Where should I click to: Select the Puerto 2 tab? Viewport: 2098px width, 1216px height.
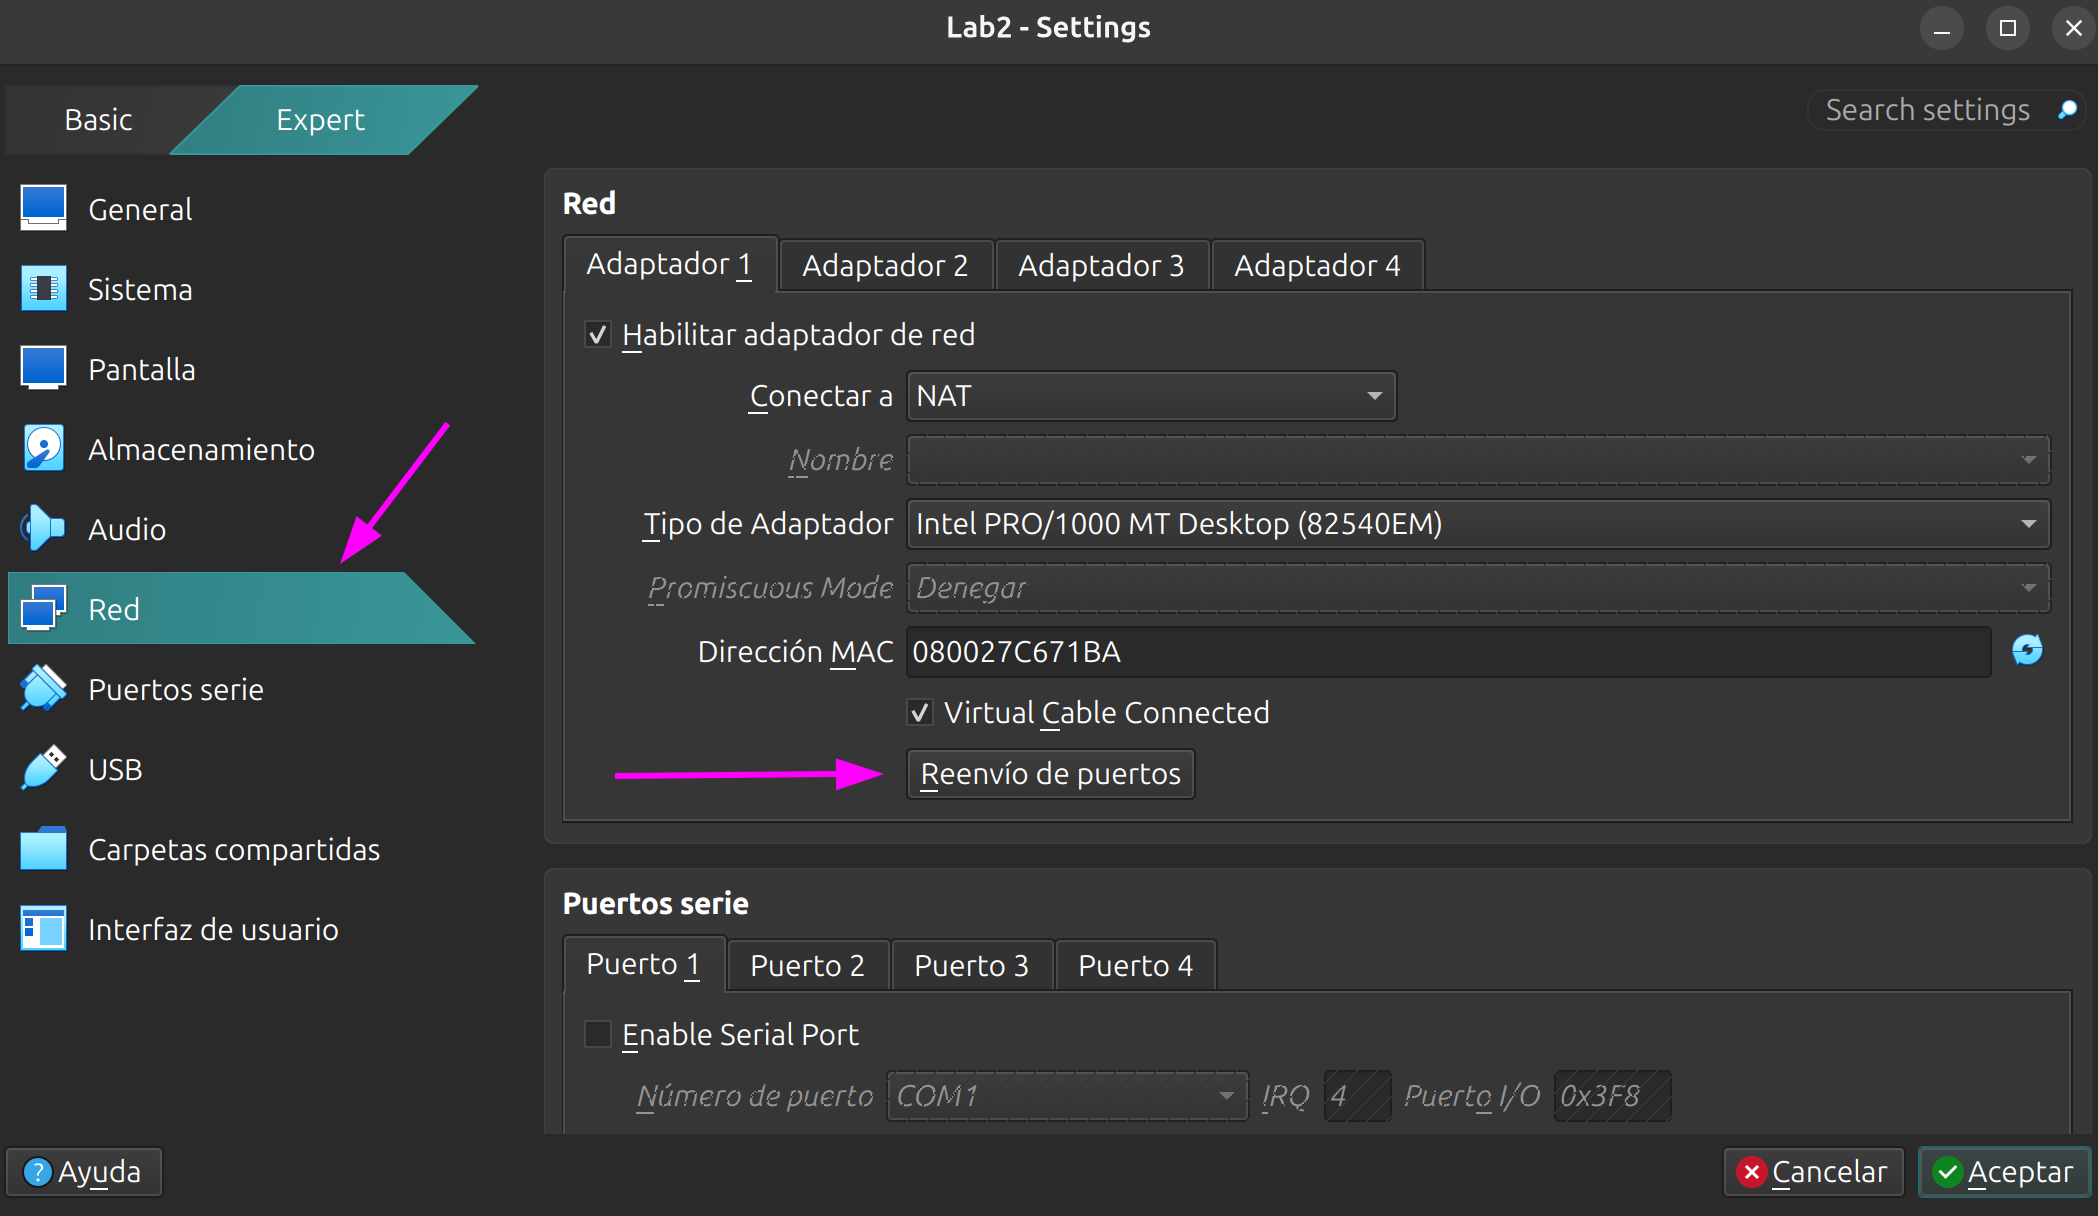807,965
